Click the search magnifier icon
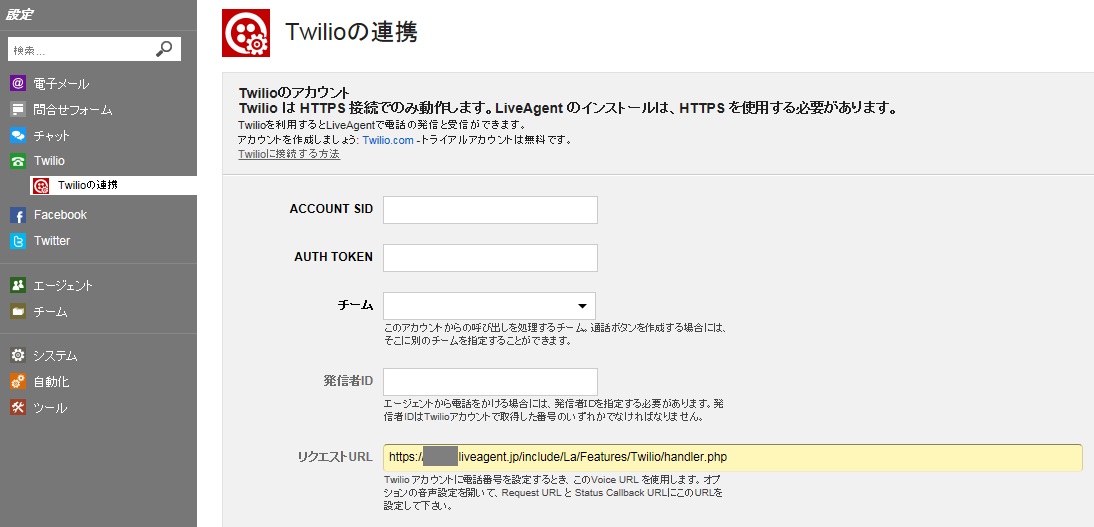The height and width of the screenshot is (527, 1094). pyautogui.click(x=163, y=49)
